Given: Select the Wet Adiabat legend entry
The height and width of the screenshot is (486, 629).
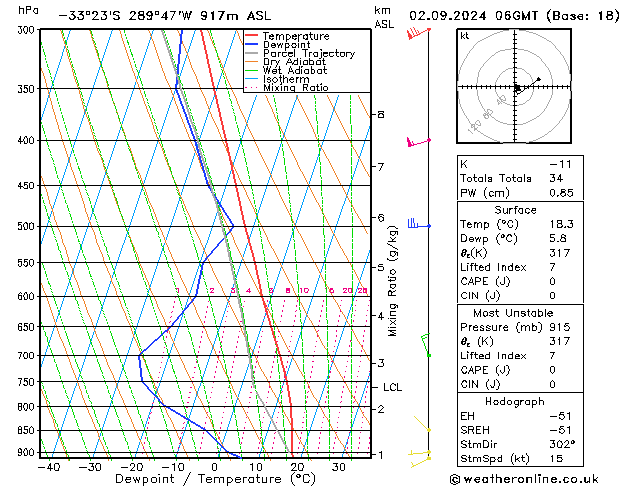Looking at the screenshot, I should (x=286, y=70).
